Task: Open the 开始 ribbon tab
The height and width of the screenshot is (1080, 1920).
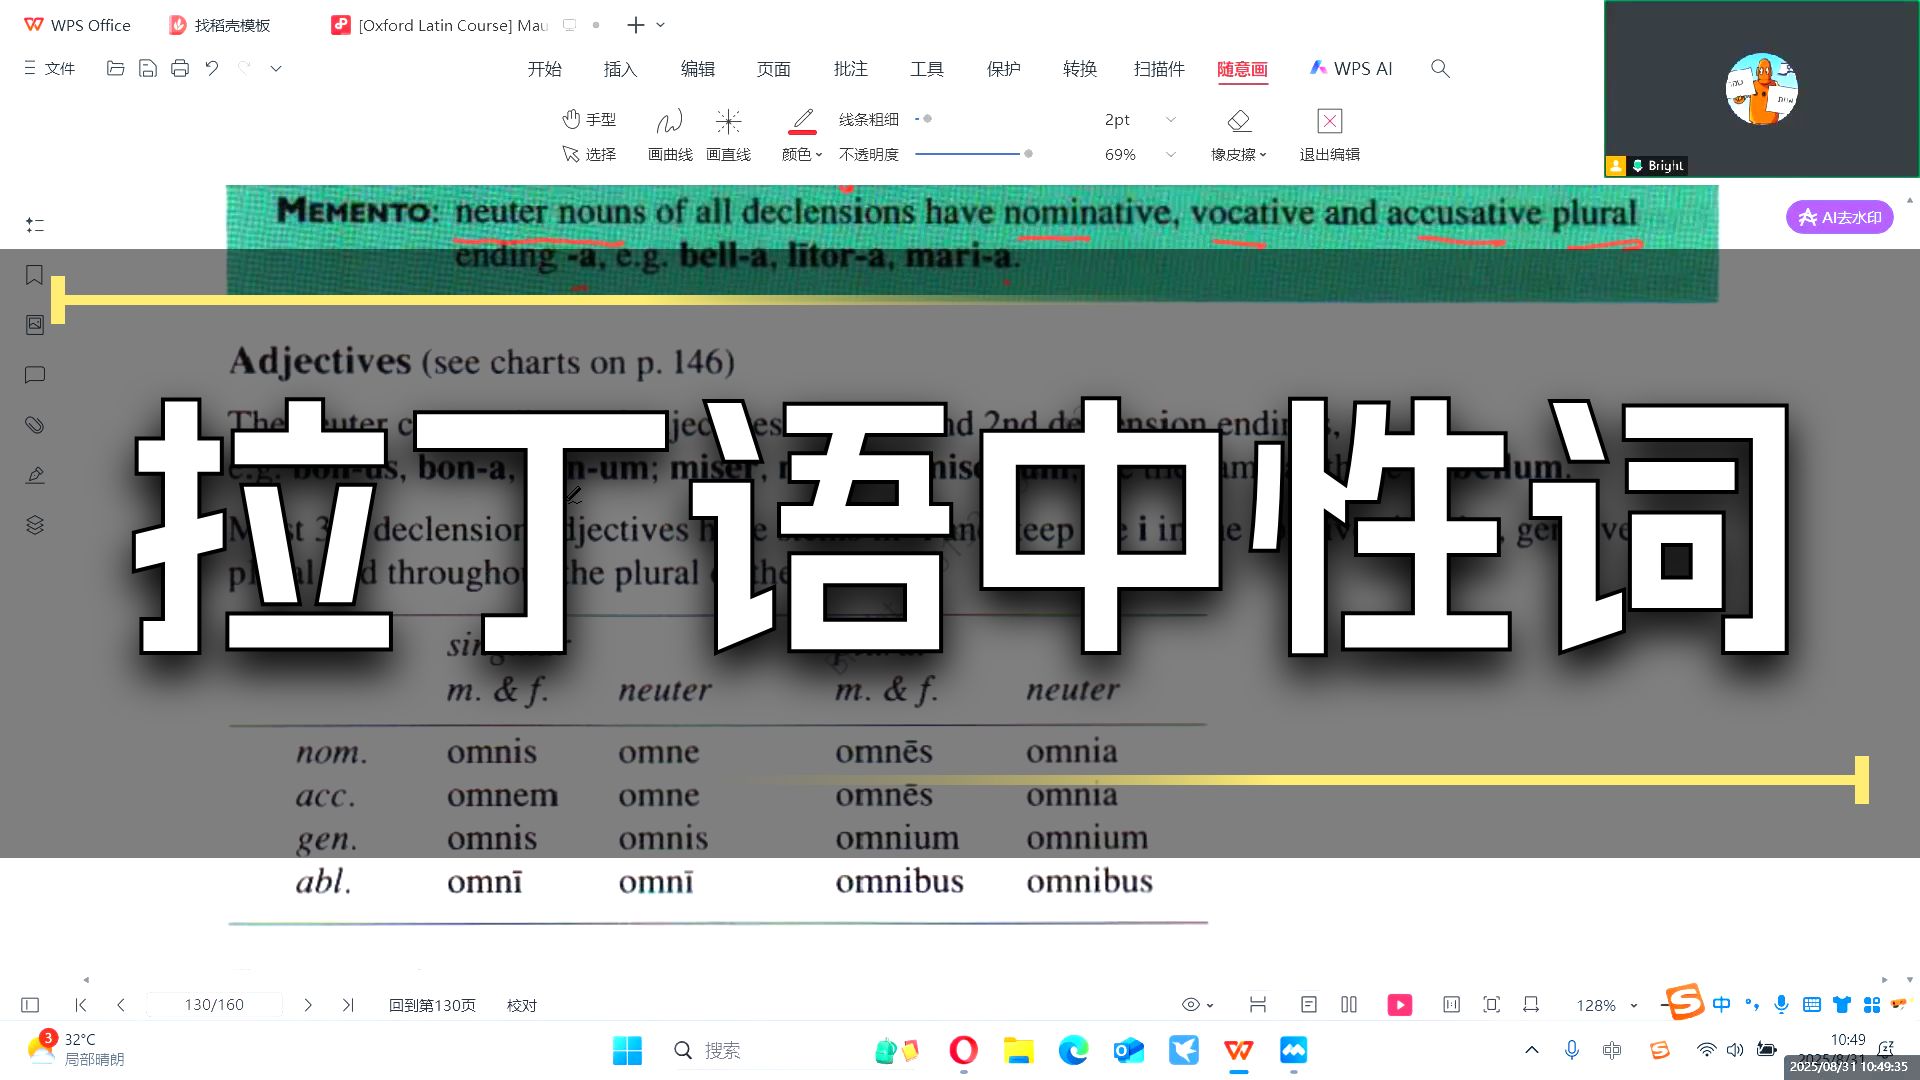Action: 544,69
